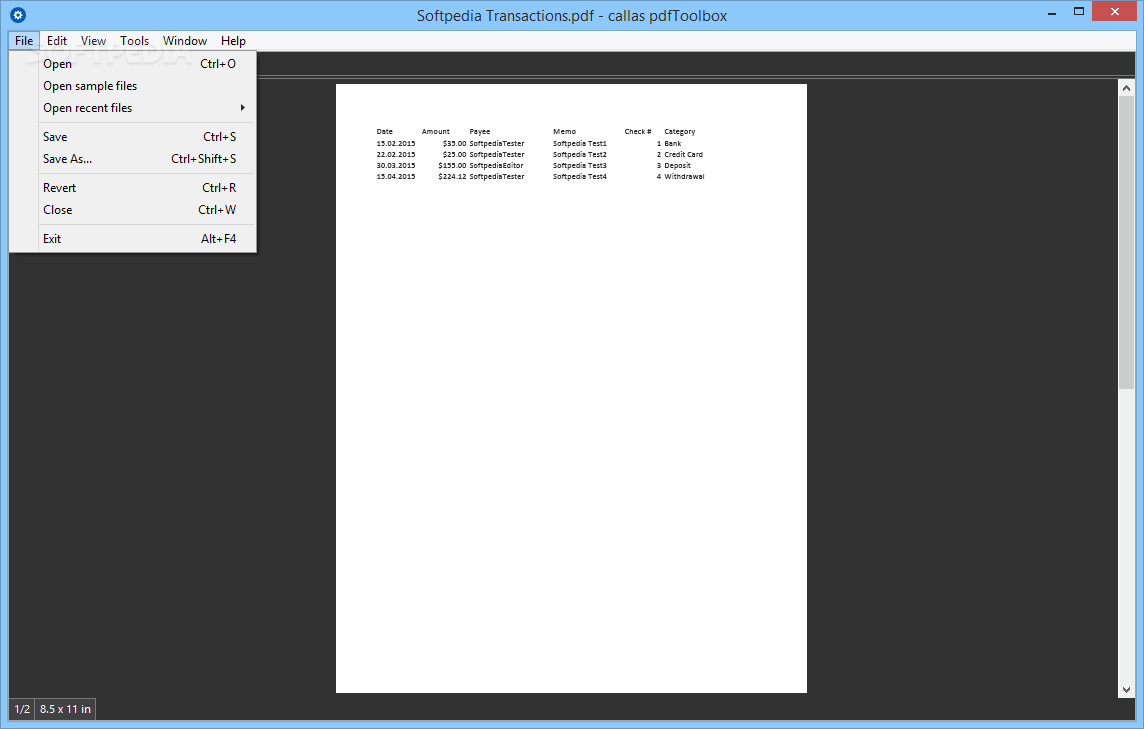Click the date 15.02.2015
Screen dimensions: 1144x729
tap(395, 144)
